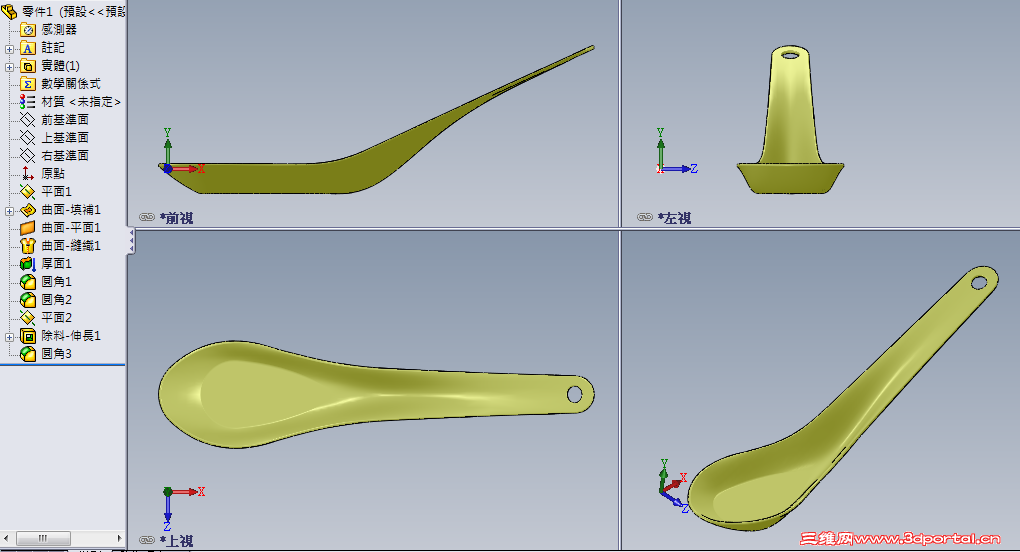Select the 感測器 sensors folder icon

[x=27, y=30]
